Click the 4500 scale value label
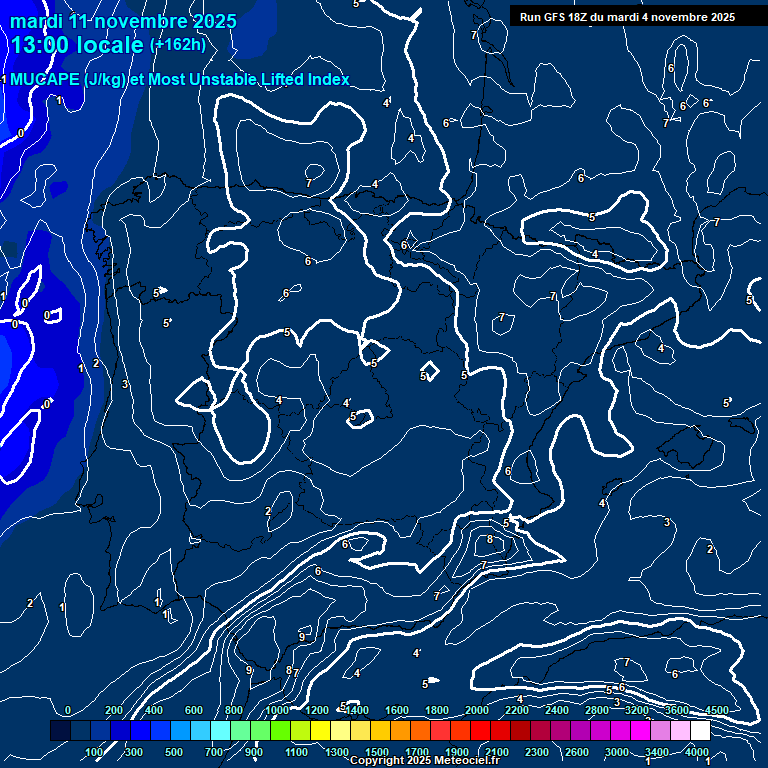 tap(717, 710)
